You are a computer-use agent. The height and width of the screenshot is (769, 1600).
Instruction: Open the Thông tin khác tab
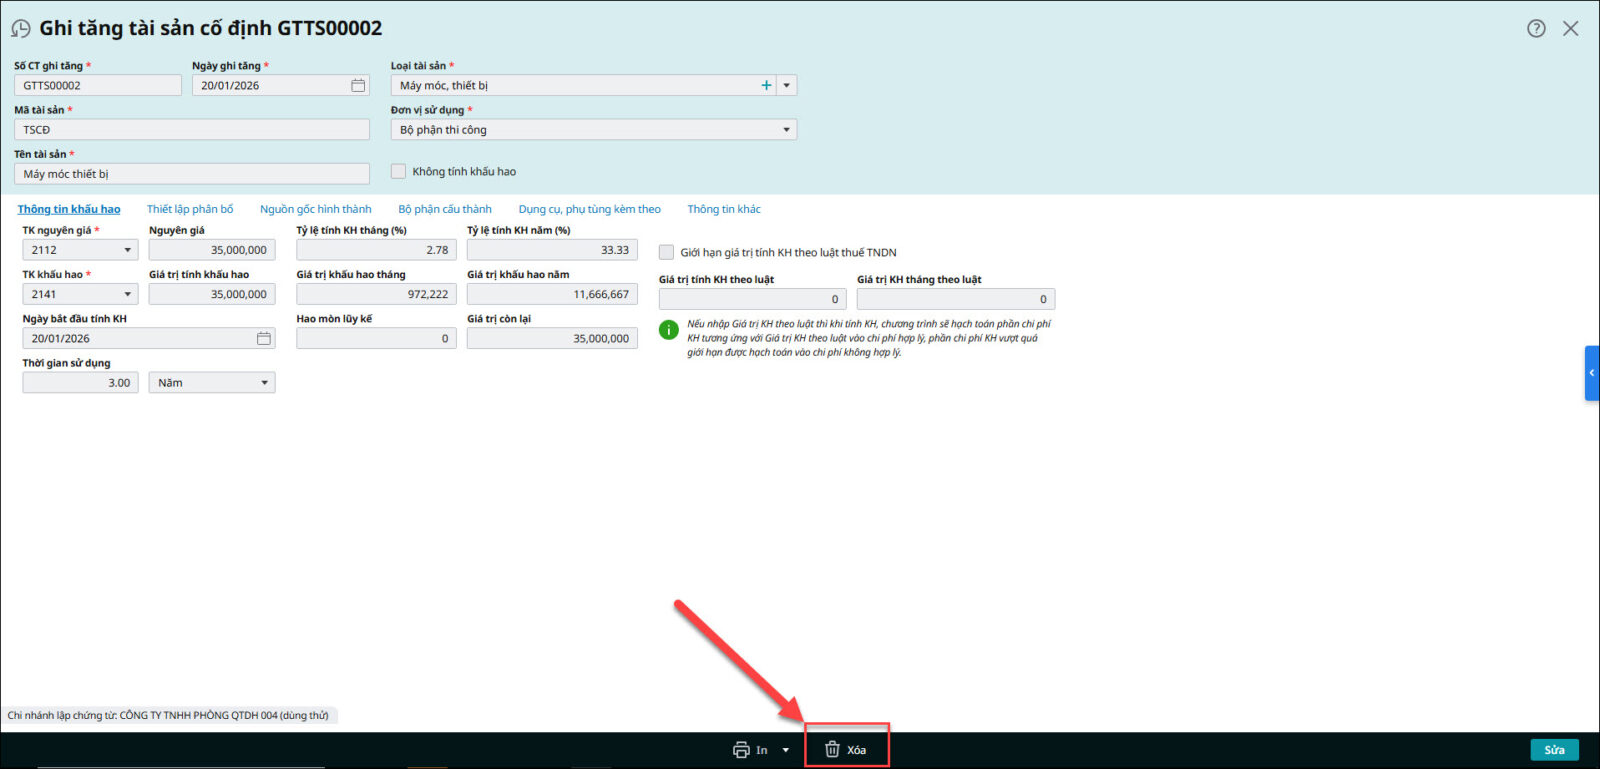coord(723,209)
